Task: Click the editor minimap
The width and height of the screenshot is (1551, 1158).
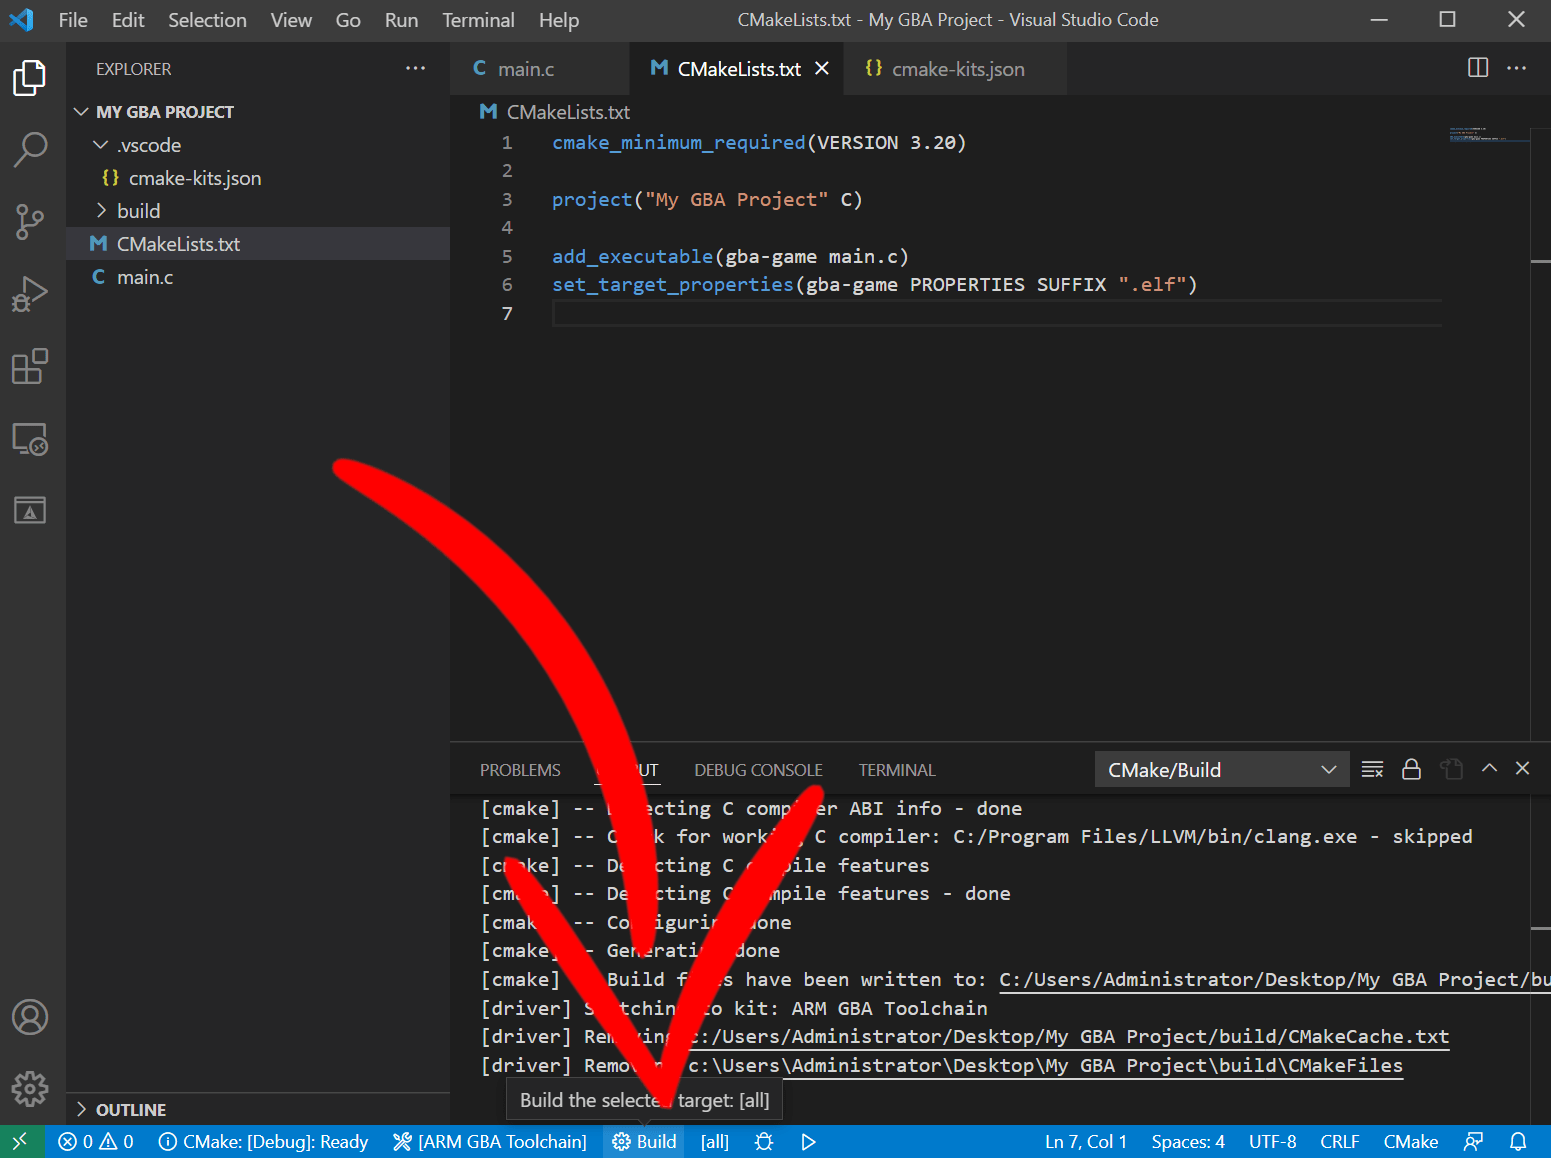Action: pos(1490,135)
